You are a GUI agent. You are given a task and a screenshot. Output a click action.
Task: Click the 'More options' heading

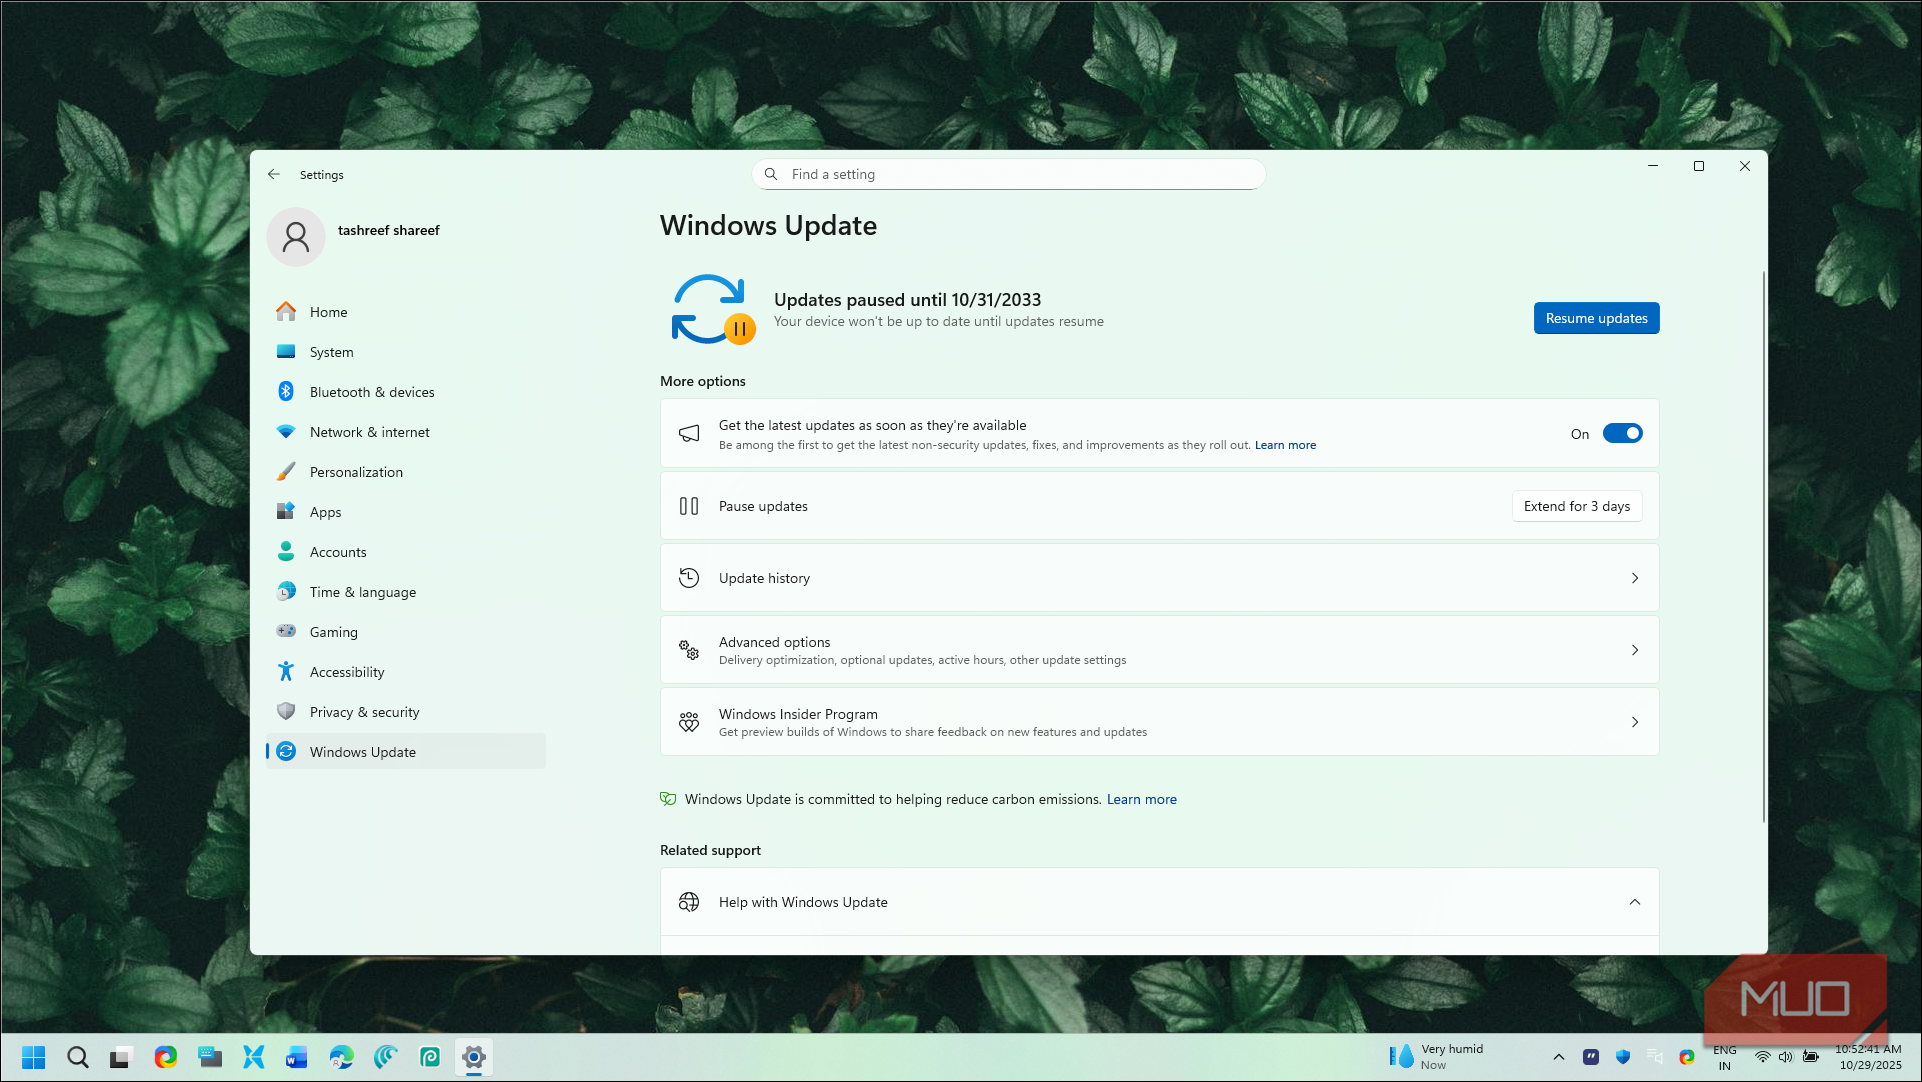coord(703,381)
